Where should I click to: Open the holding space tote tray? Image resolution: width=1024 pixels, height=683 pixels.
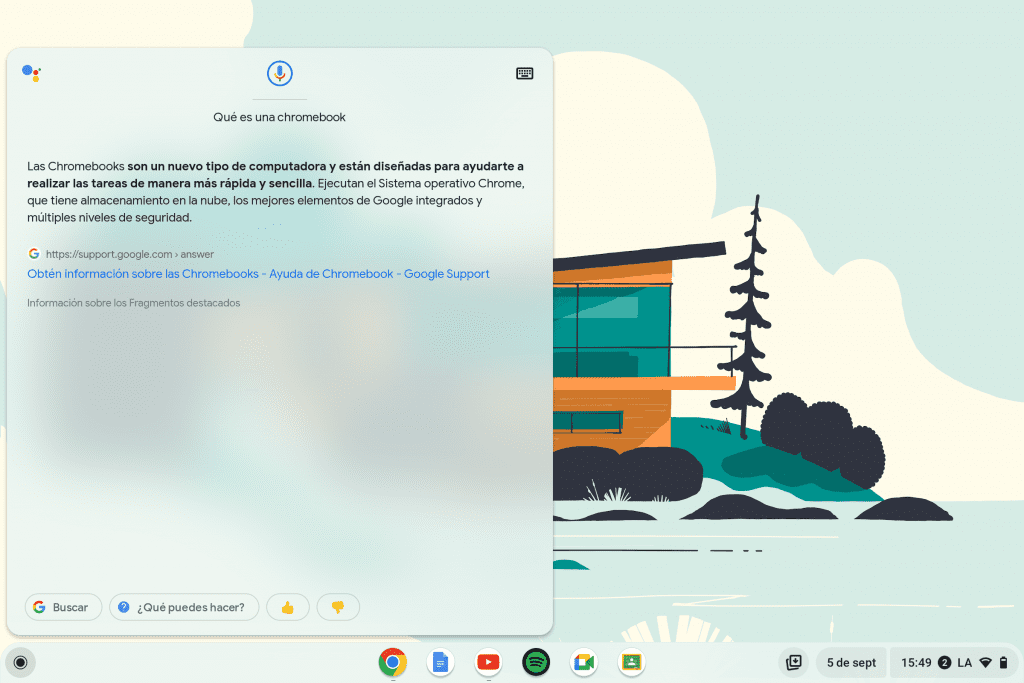[794, 662]
